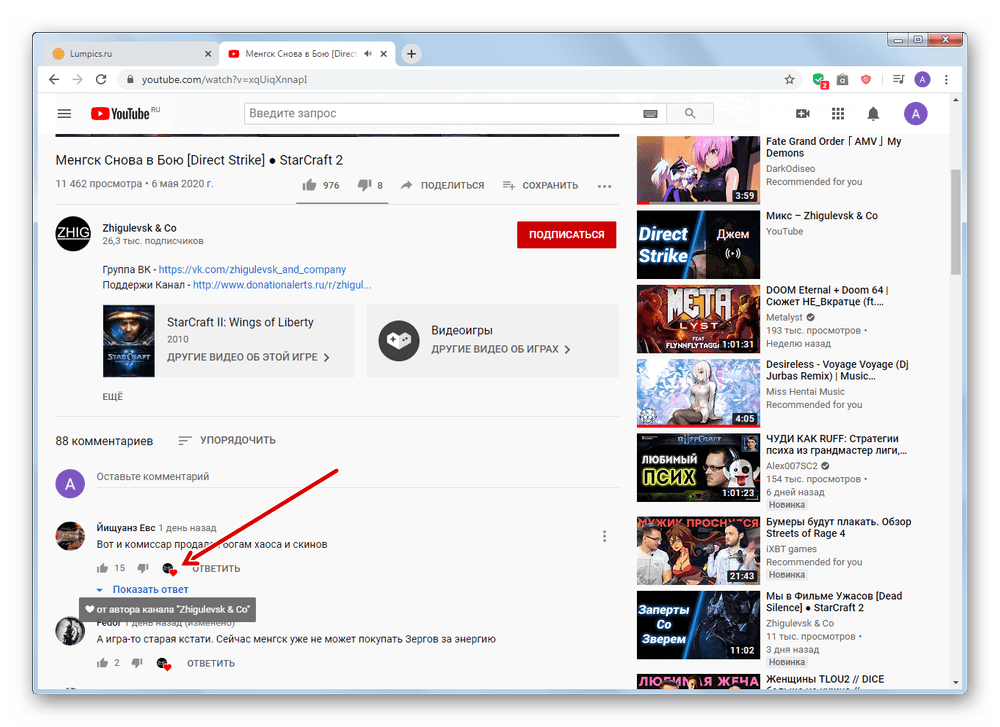Open the ЛЮБИМЫЙ ПСИХ video thumbnail
Viewport: 1000px width, 727px height.
point(698,468)
